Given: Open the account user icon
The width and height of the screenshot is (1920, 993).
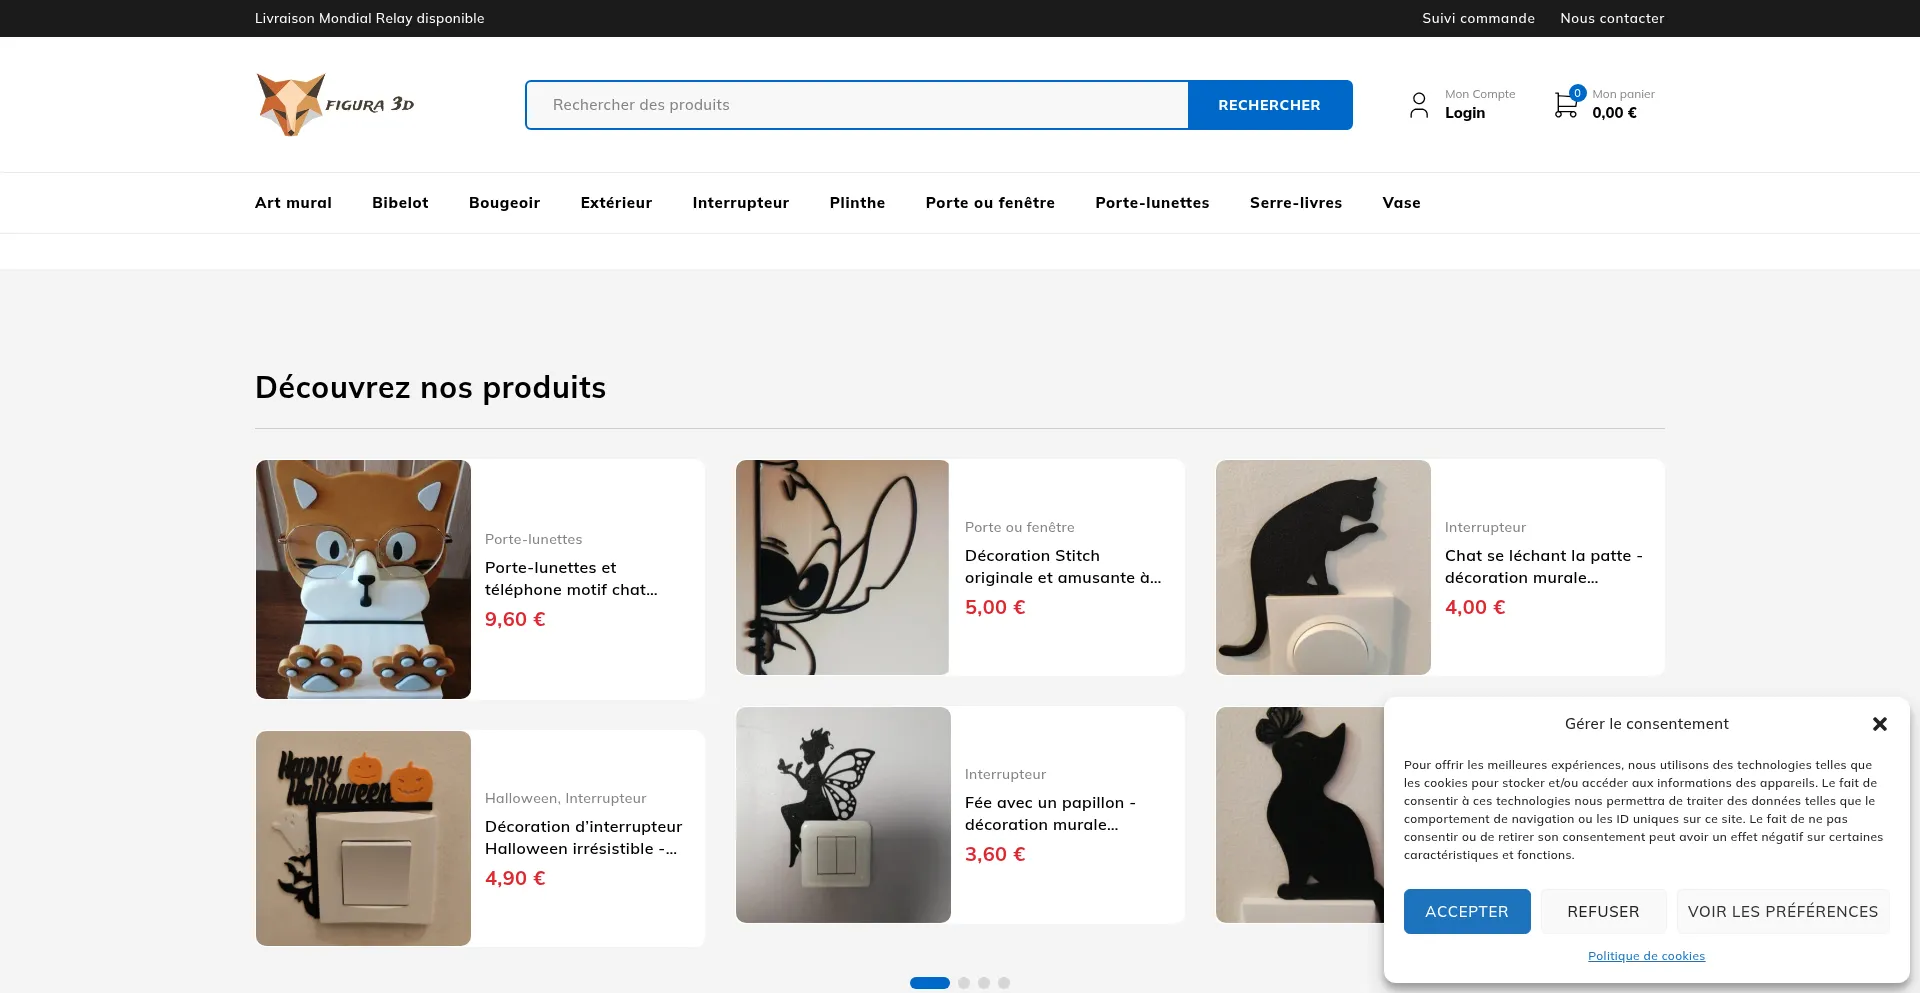Looking at the screenshot, I should [1418, 105].
